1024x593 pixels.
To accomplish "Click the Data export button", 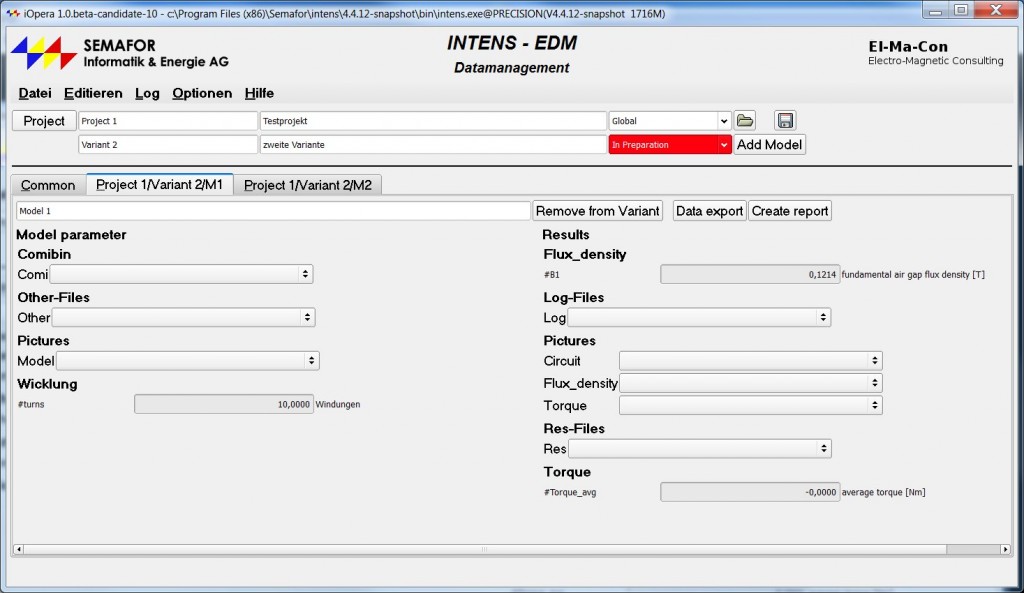I will pyautogui.click(x=709, y=211).
